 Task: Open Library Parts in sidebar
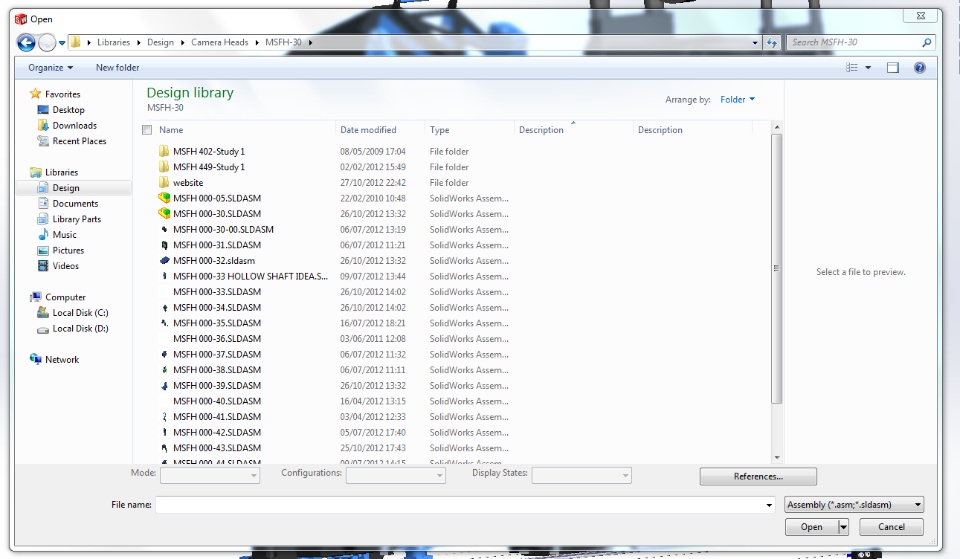pos(77,219)
